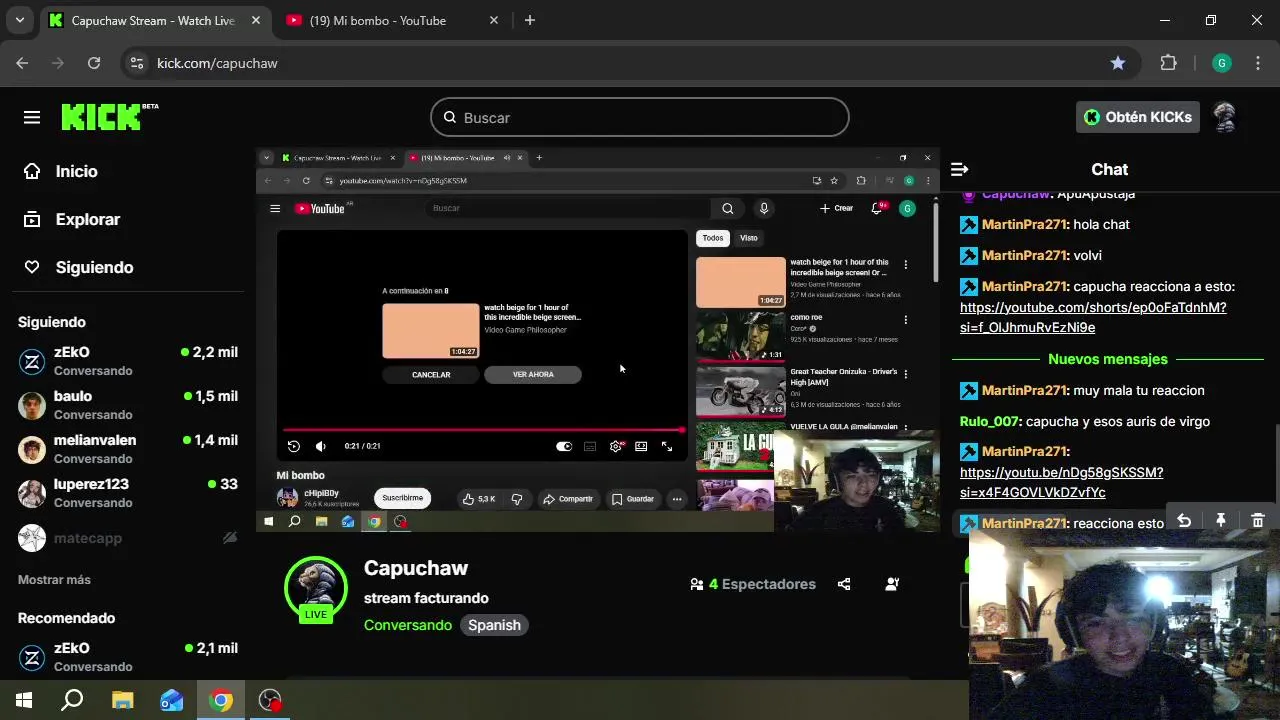This screenshot has width=1280, height=720.
Task: Open OBS Studio from the taskbar
Action: pyautogui.click(x=270, y=700)
